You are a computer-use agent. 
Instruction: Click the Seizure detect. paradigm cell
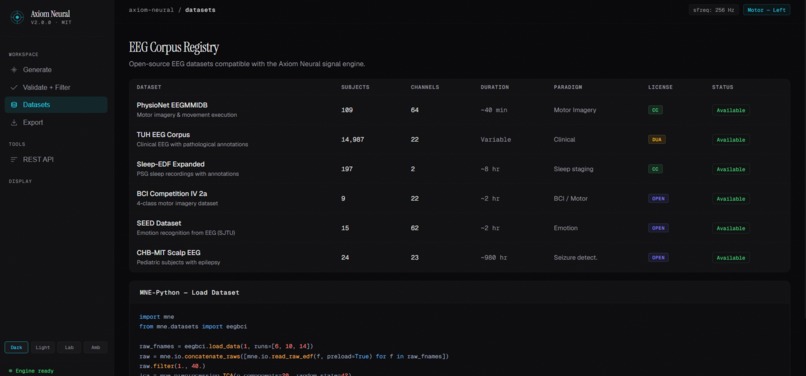tap(575, 257)
